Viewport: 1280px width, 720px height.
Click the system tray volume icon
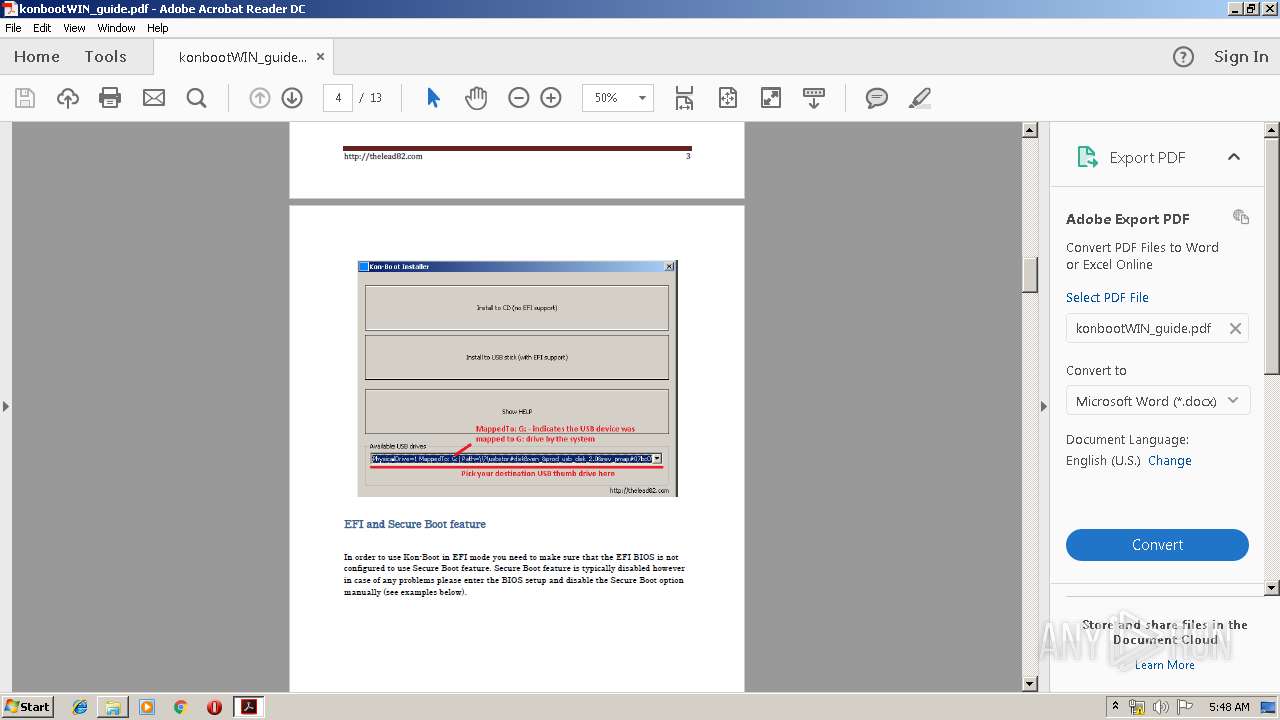[x=1160, y=707]
